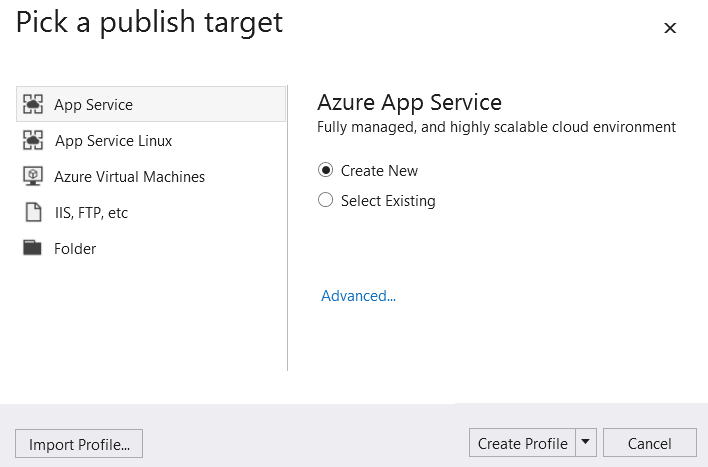Click the App Service Linux icon
The image size is (708, 467).
click(33, 141)
